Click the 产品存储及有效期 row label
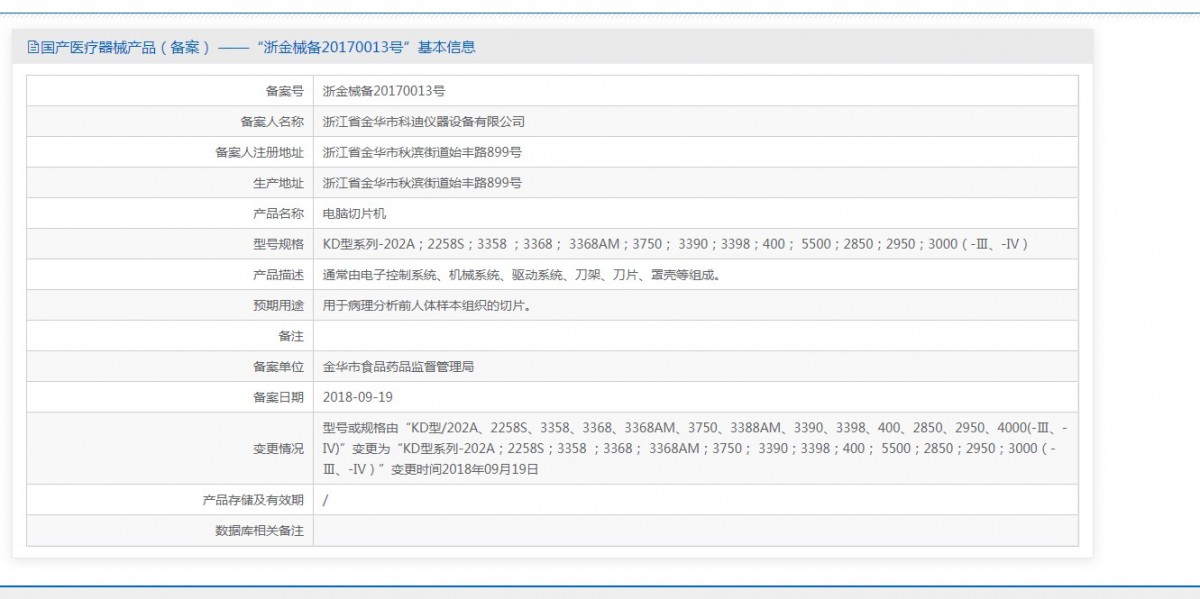 (252, 500)
